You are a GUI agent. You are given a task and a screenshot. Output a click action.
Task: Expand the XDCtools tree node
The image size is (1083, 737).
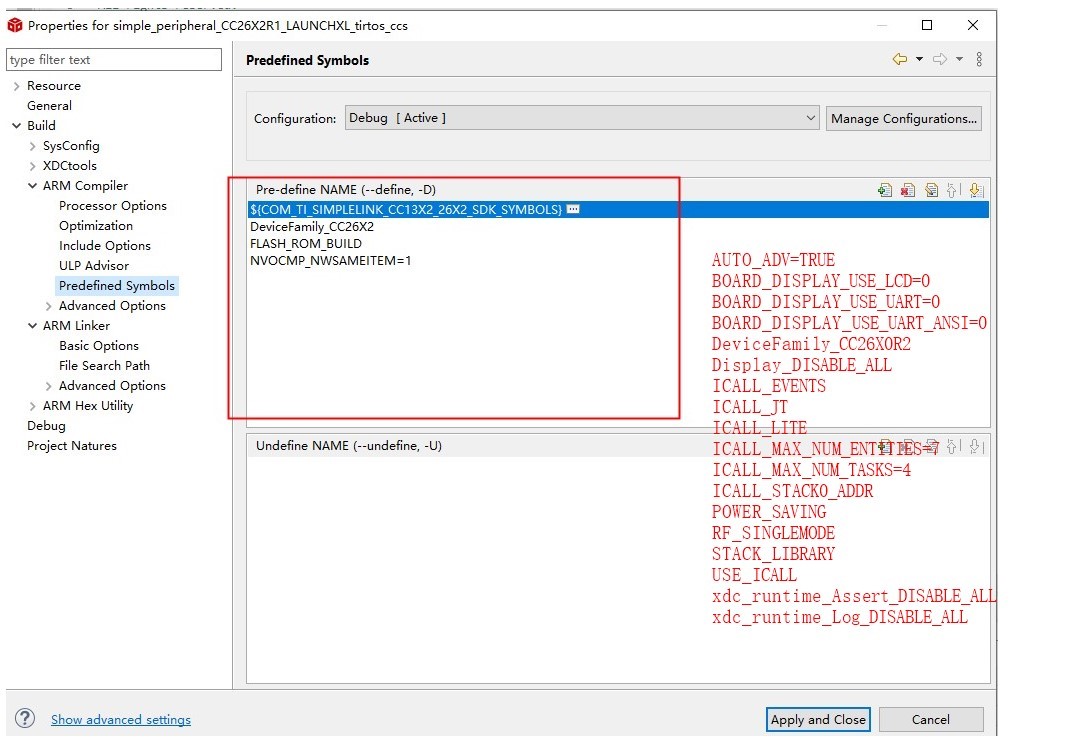(x=32, y=166)
